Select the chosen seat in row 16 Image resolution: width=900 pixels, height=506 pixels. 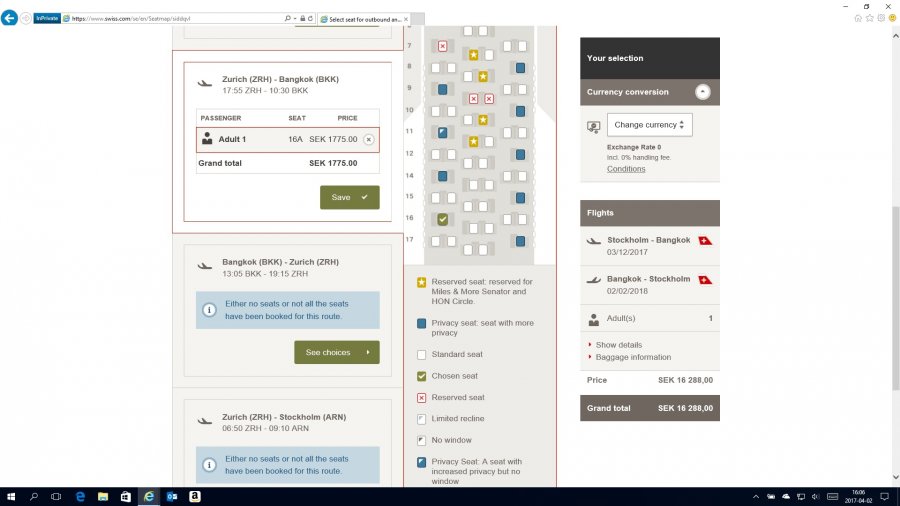click(442, 219)
